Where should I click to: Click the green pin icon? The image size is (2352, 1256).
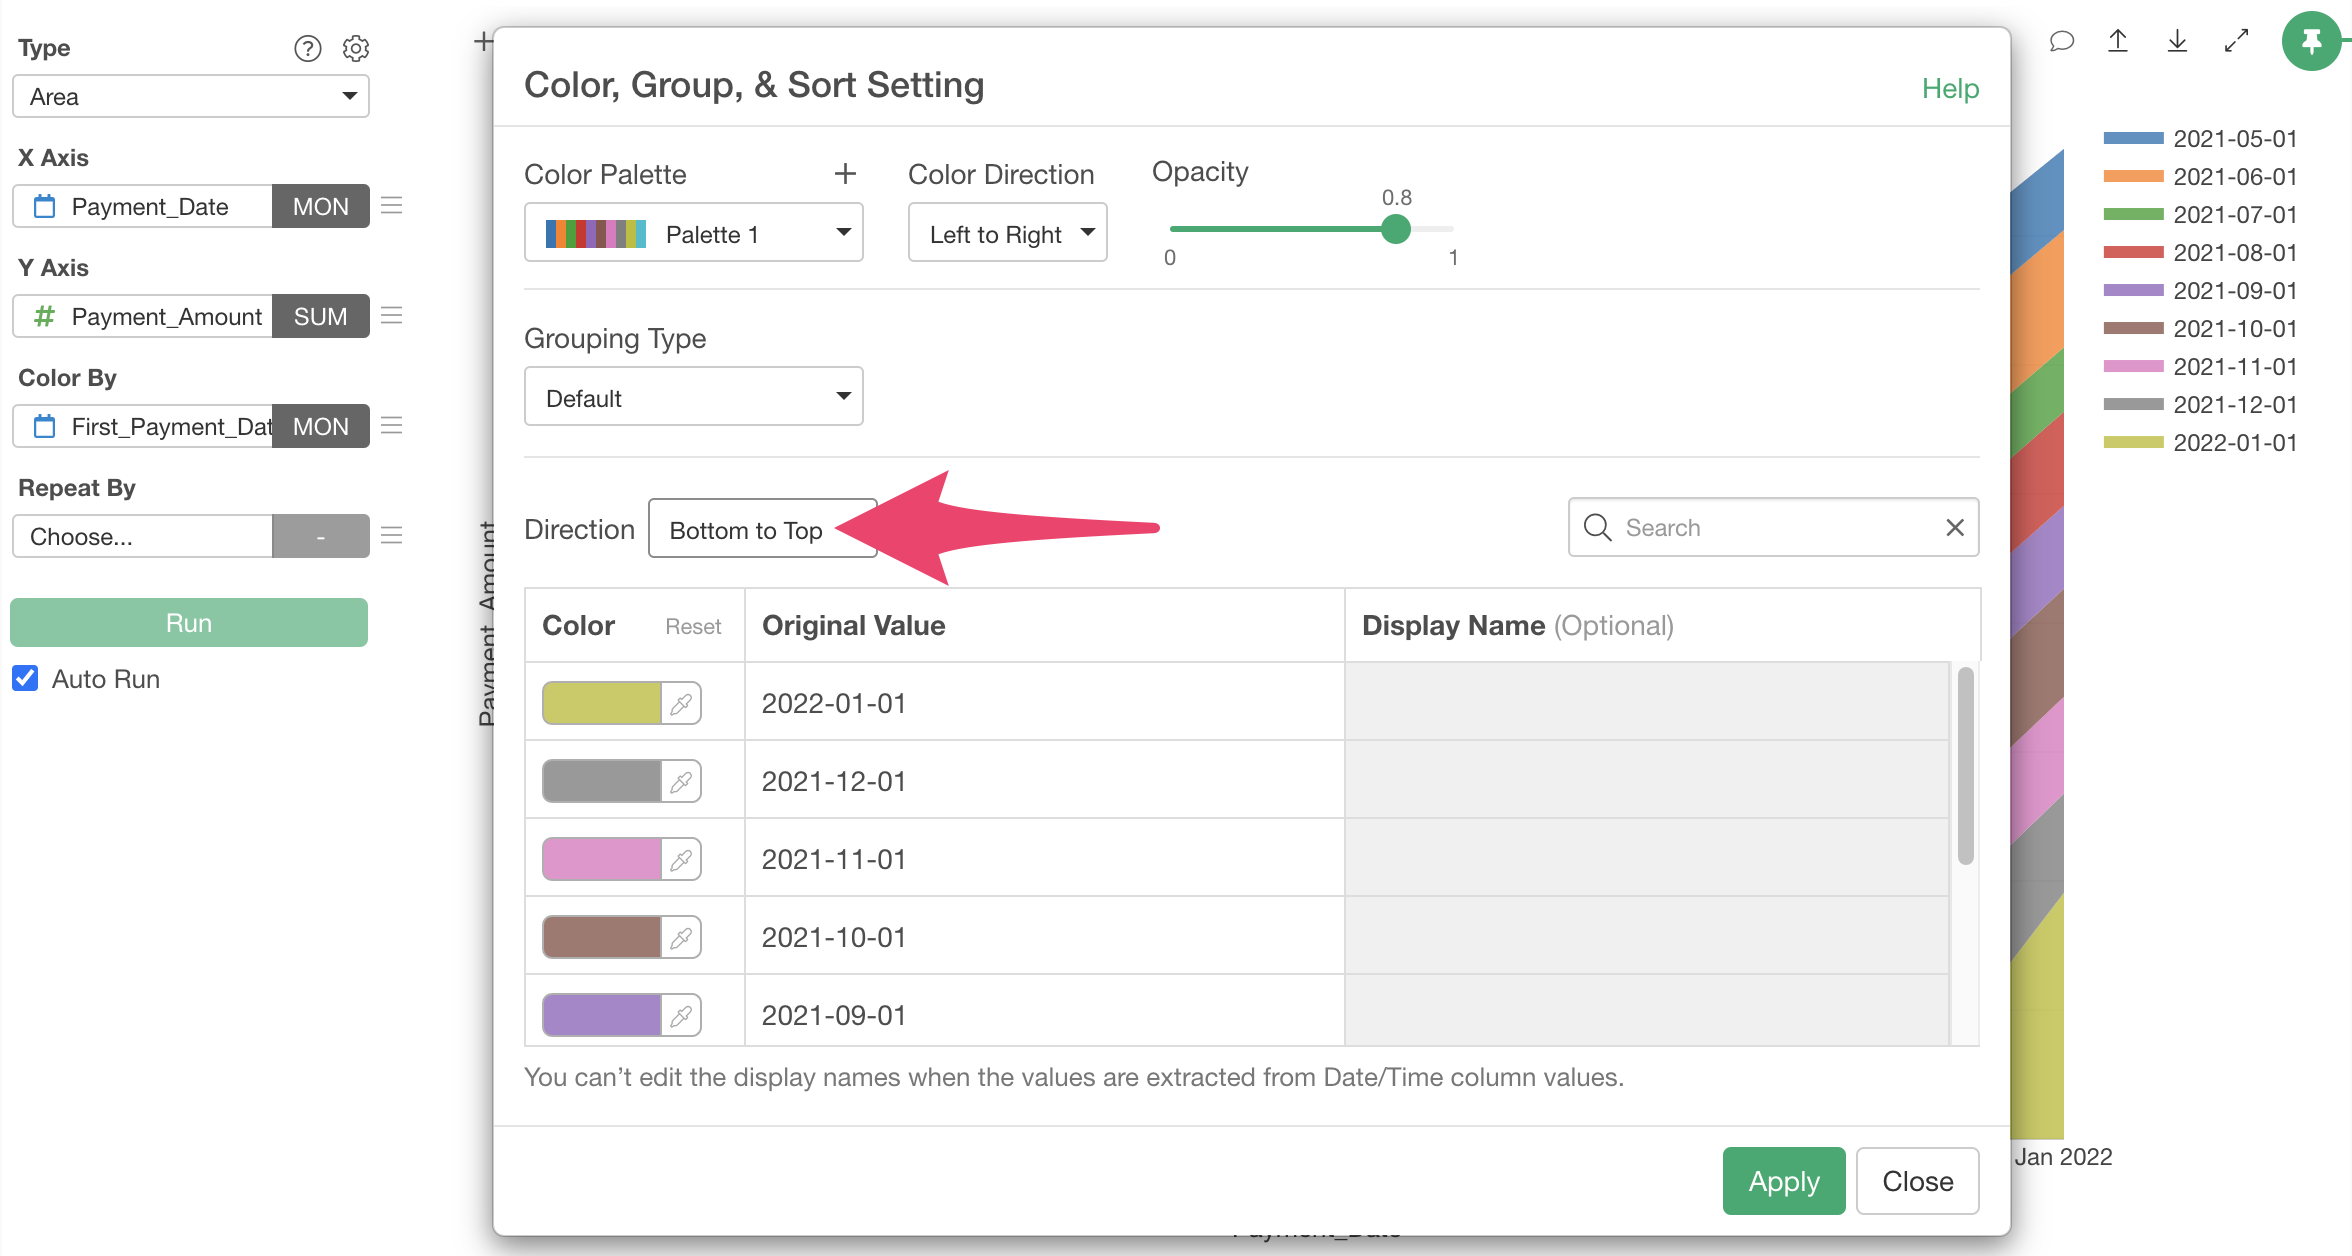click(2311, 41)
